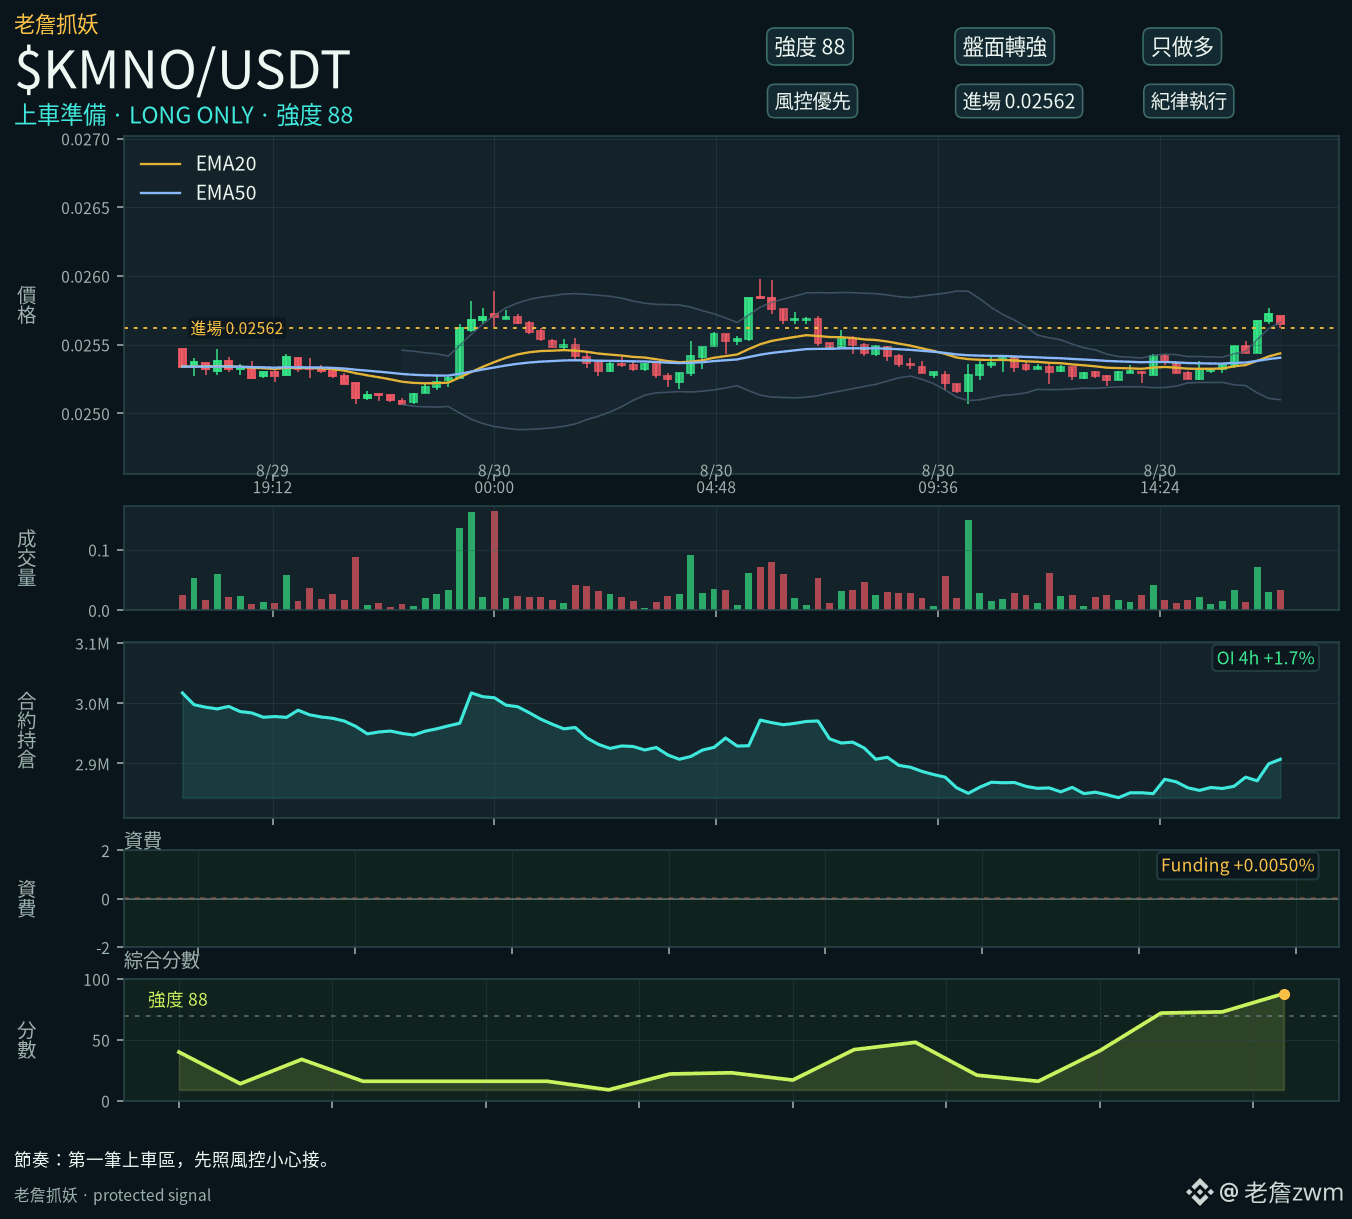
Task: Select the 分數 axis title
Action: [x=27, y=1040]
